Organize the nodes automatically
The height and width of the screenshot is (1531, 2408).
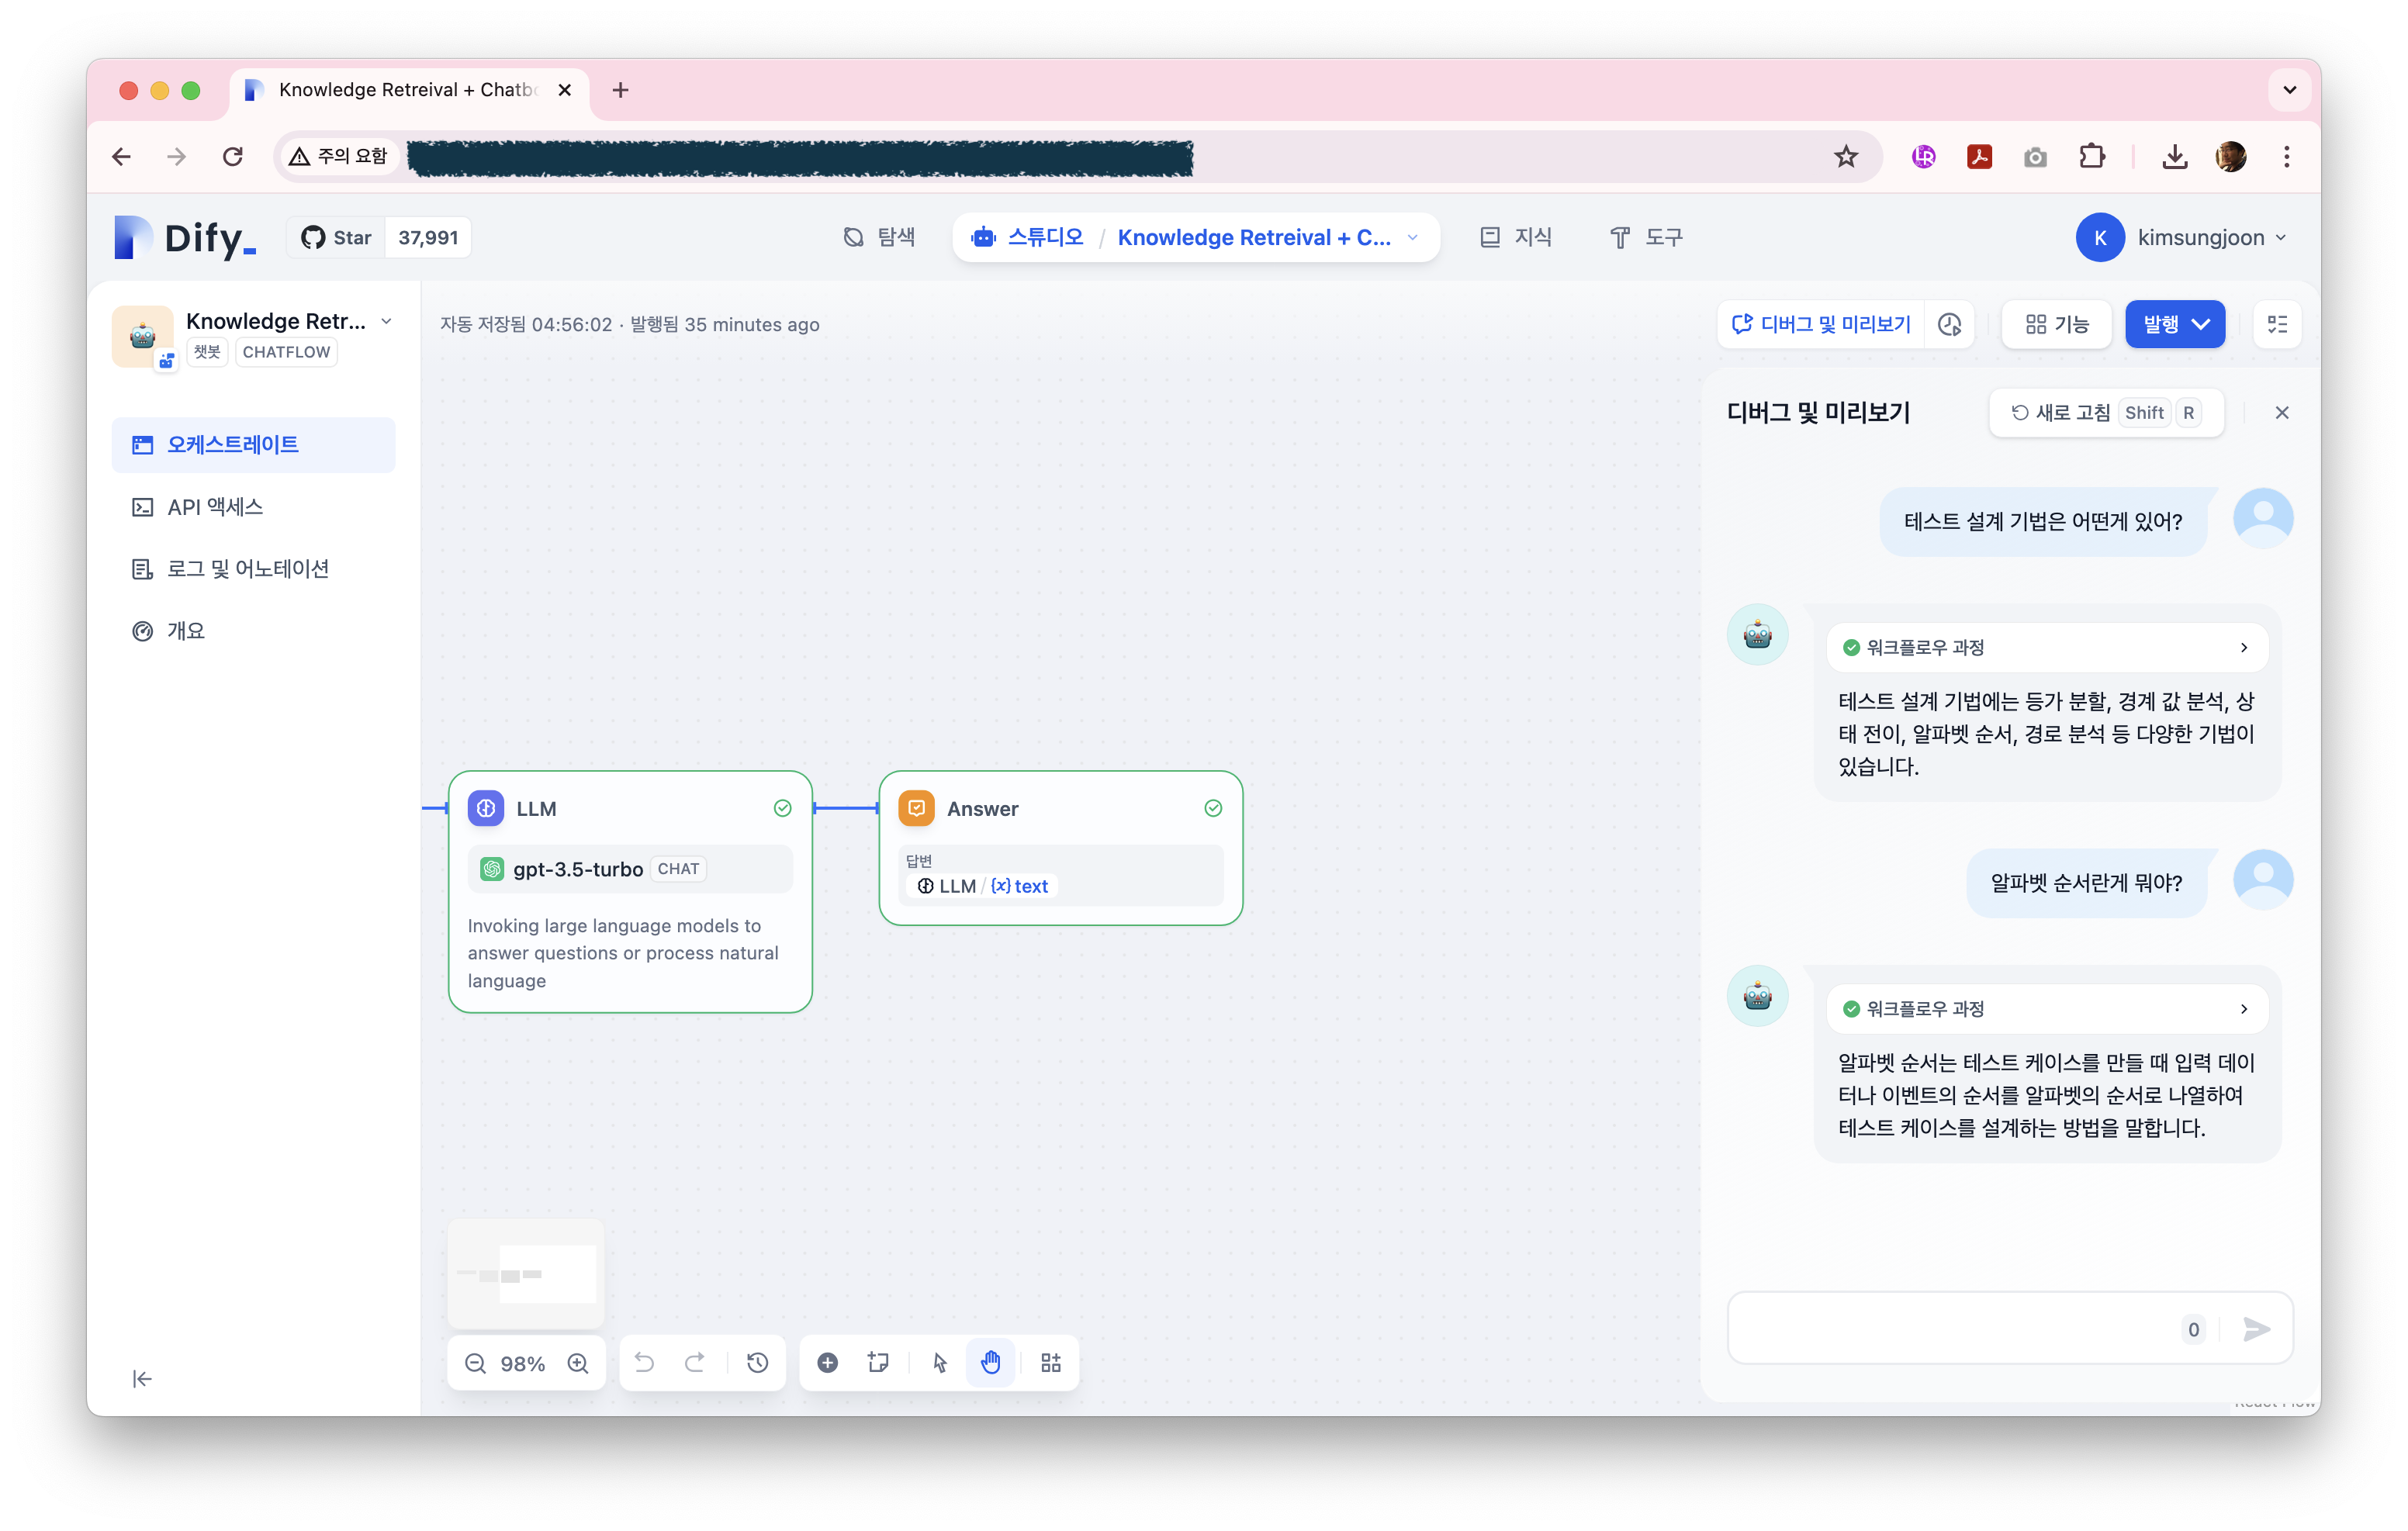click(x=1050, y=1362)
